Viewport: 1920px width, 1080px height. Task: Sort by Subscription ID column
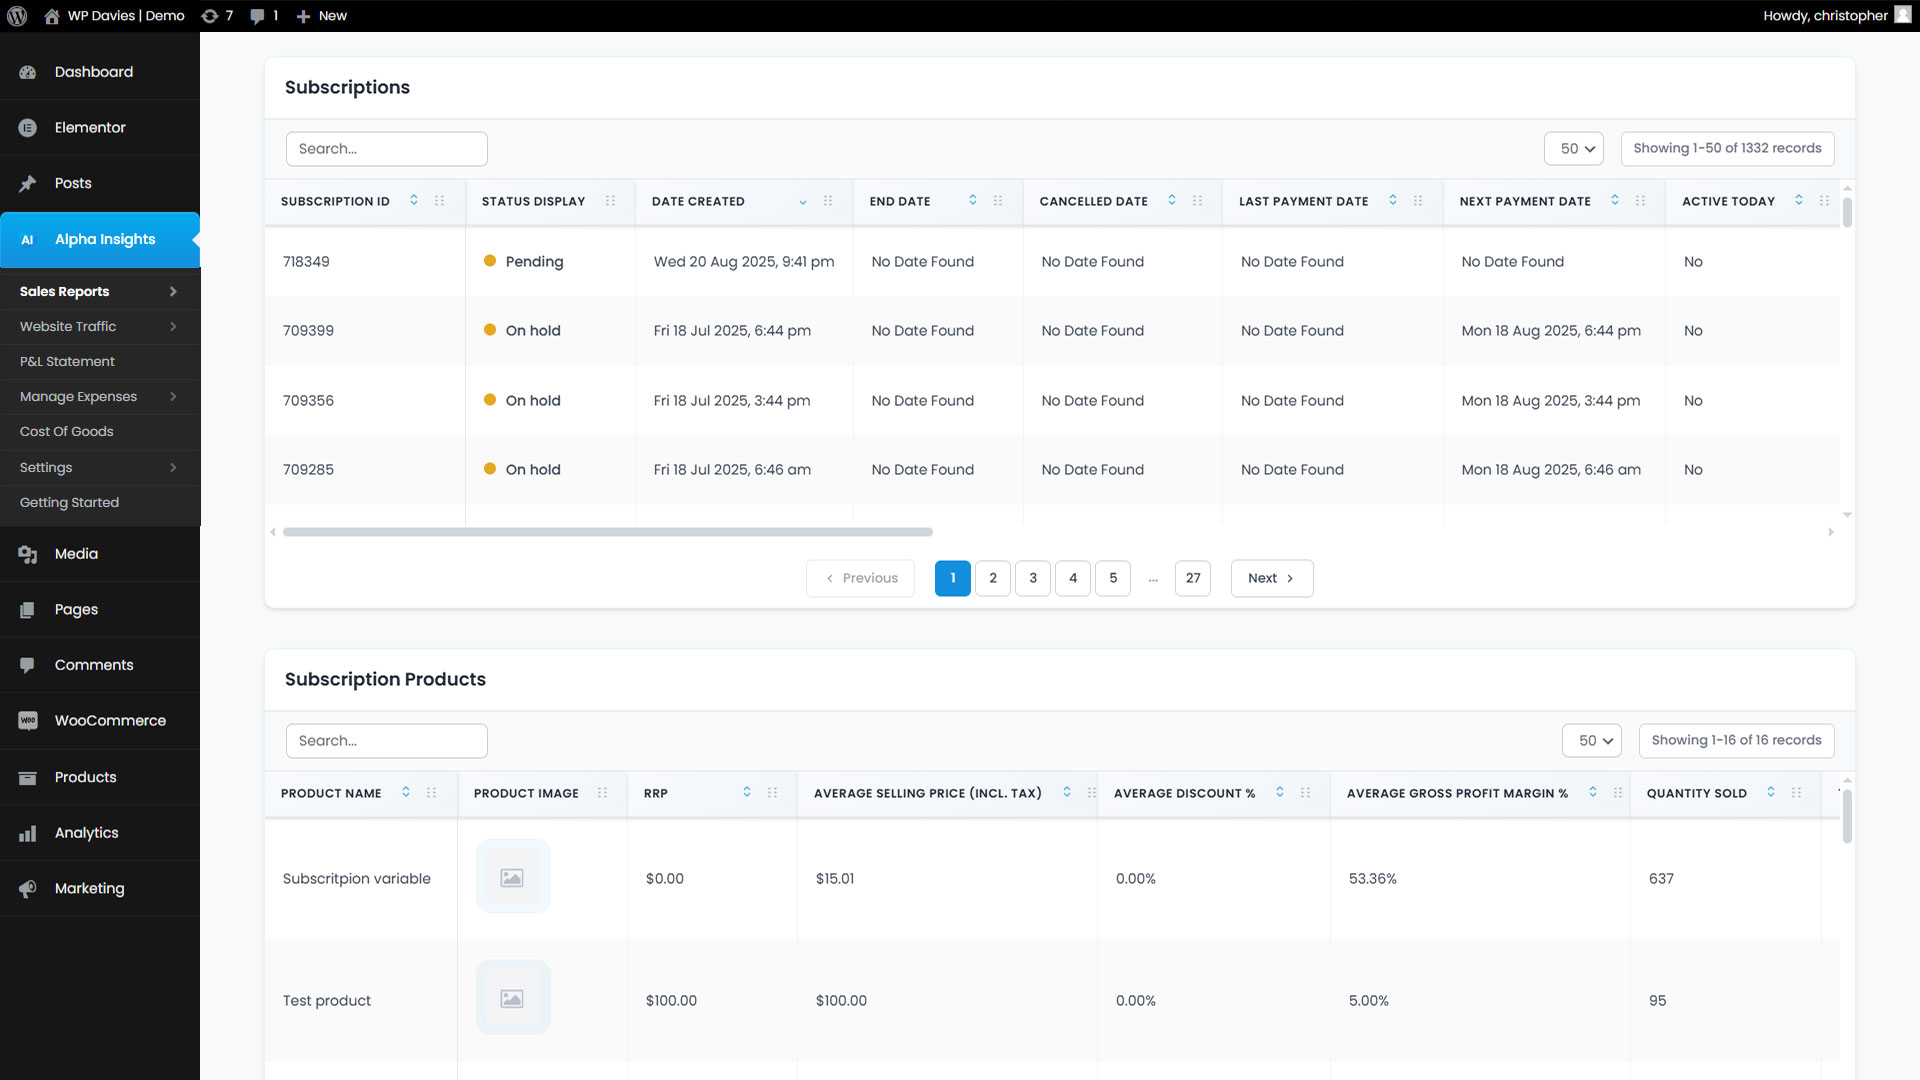(414, 200)
